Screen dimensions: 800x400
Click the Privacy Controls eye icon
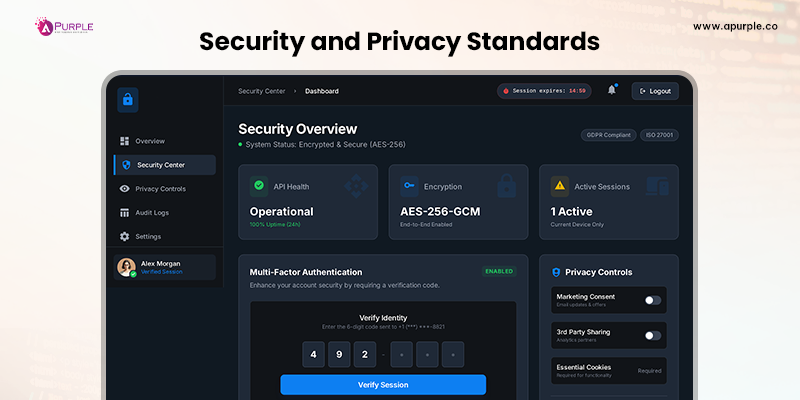124,189
